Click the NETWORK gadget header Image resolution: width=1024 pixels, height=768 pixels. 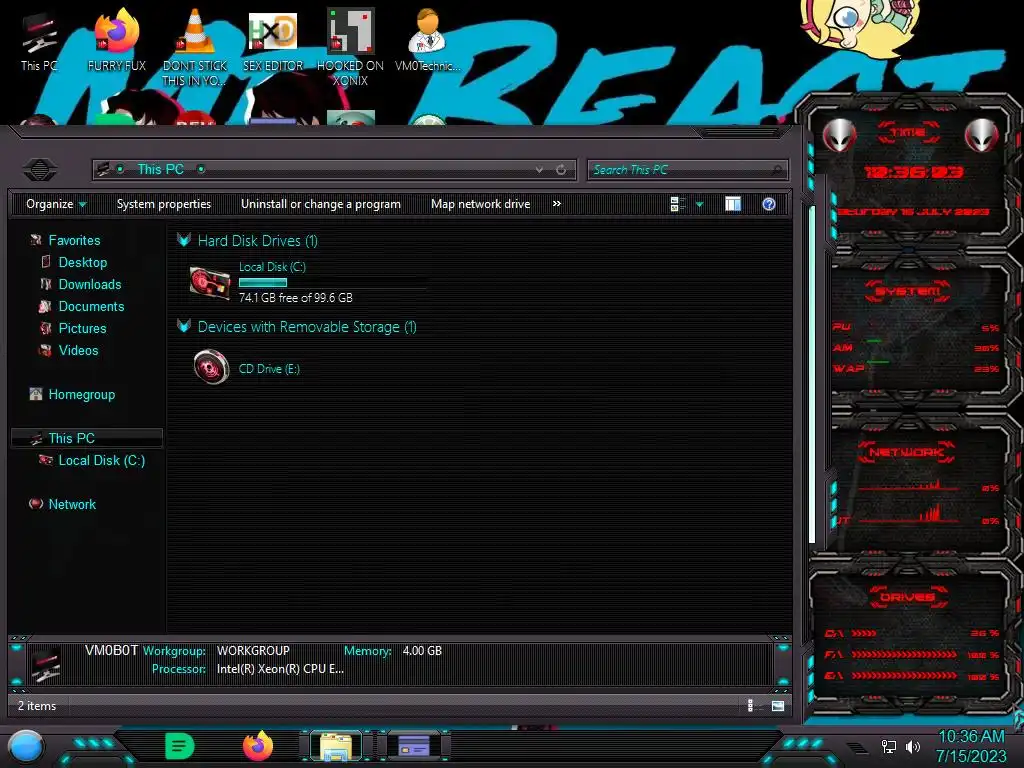906,452
